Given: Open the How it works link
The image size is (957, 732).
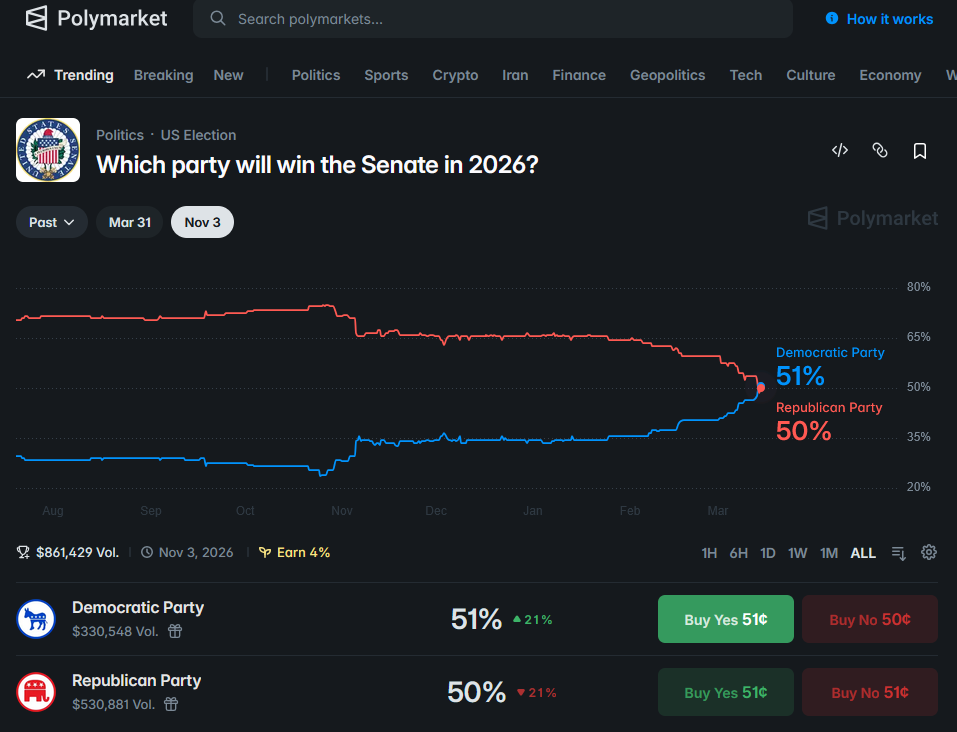Looking at the screenshot, I should [879, 19].
